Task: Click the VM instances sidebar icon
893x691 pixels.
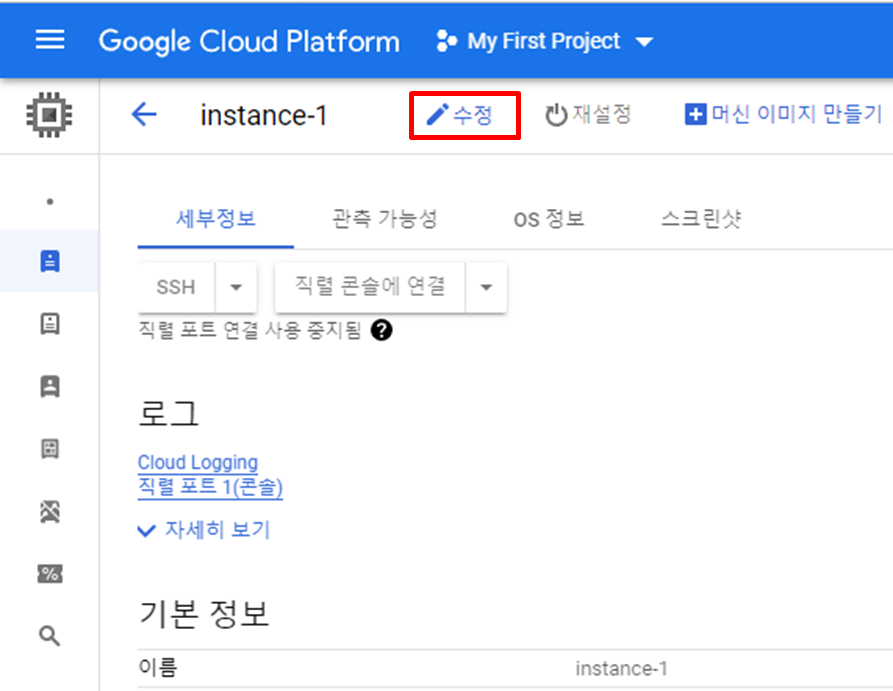Action: tap(50, 261)
